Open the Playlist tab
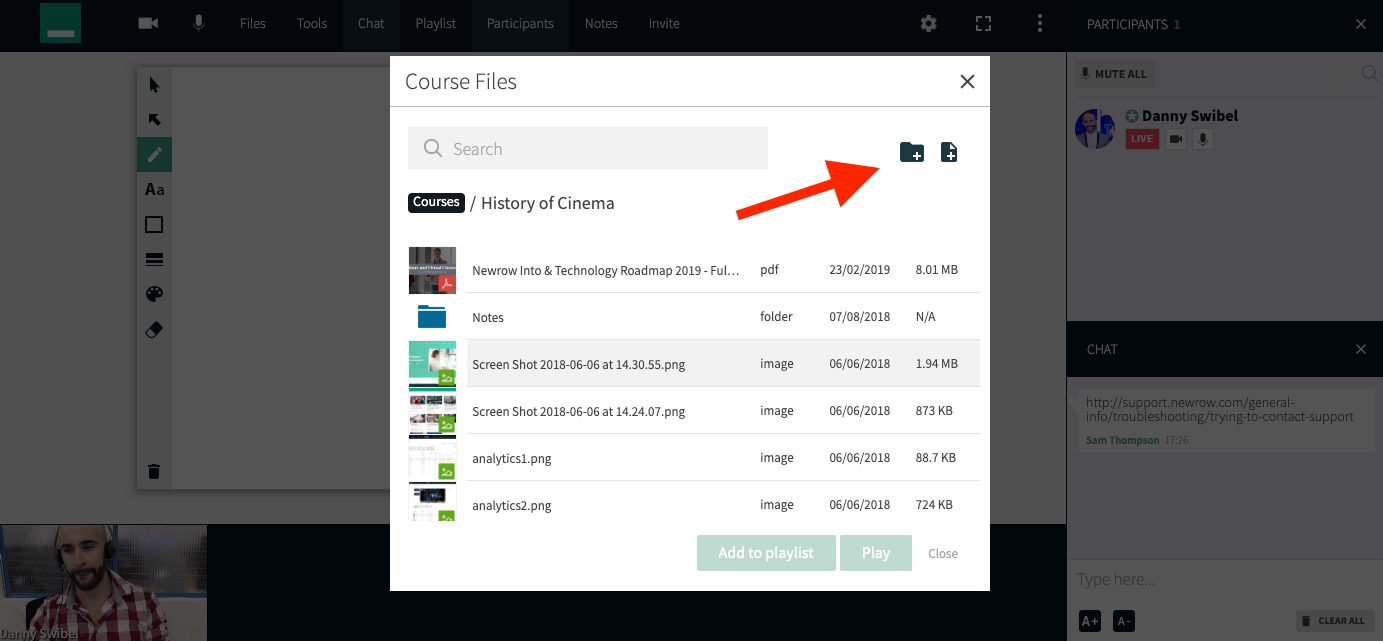1383x641 pixels. (436, 24)
